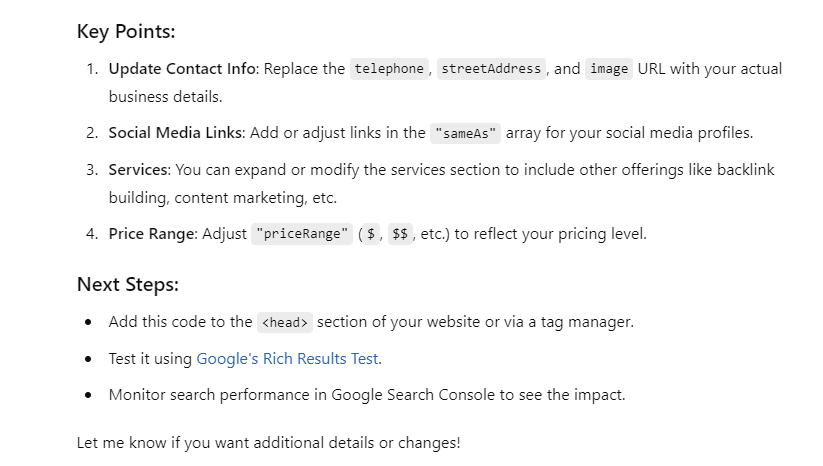Click the image code snippet
Viewport: 823px width, 466px height.
pos(609,69)
